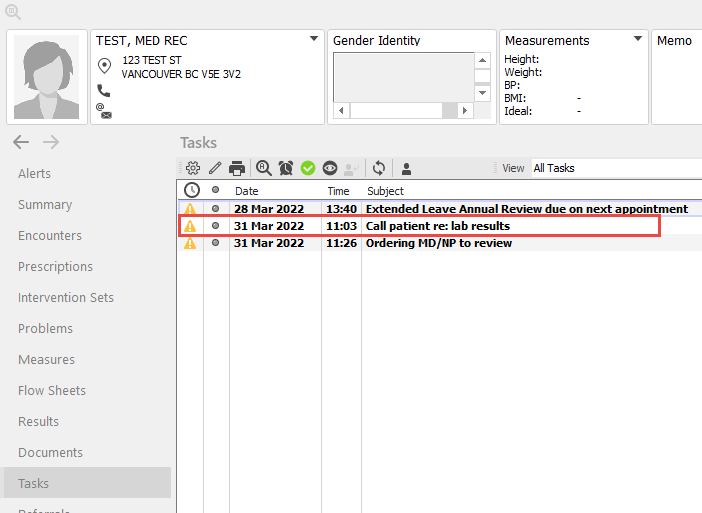Toggle status dot on Ordering MD/NP task
702x513 pixels.
click(215, 243)
